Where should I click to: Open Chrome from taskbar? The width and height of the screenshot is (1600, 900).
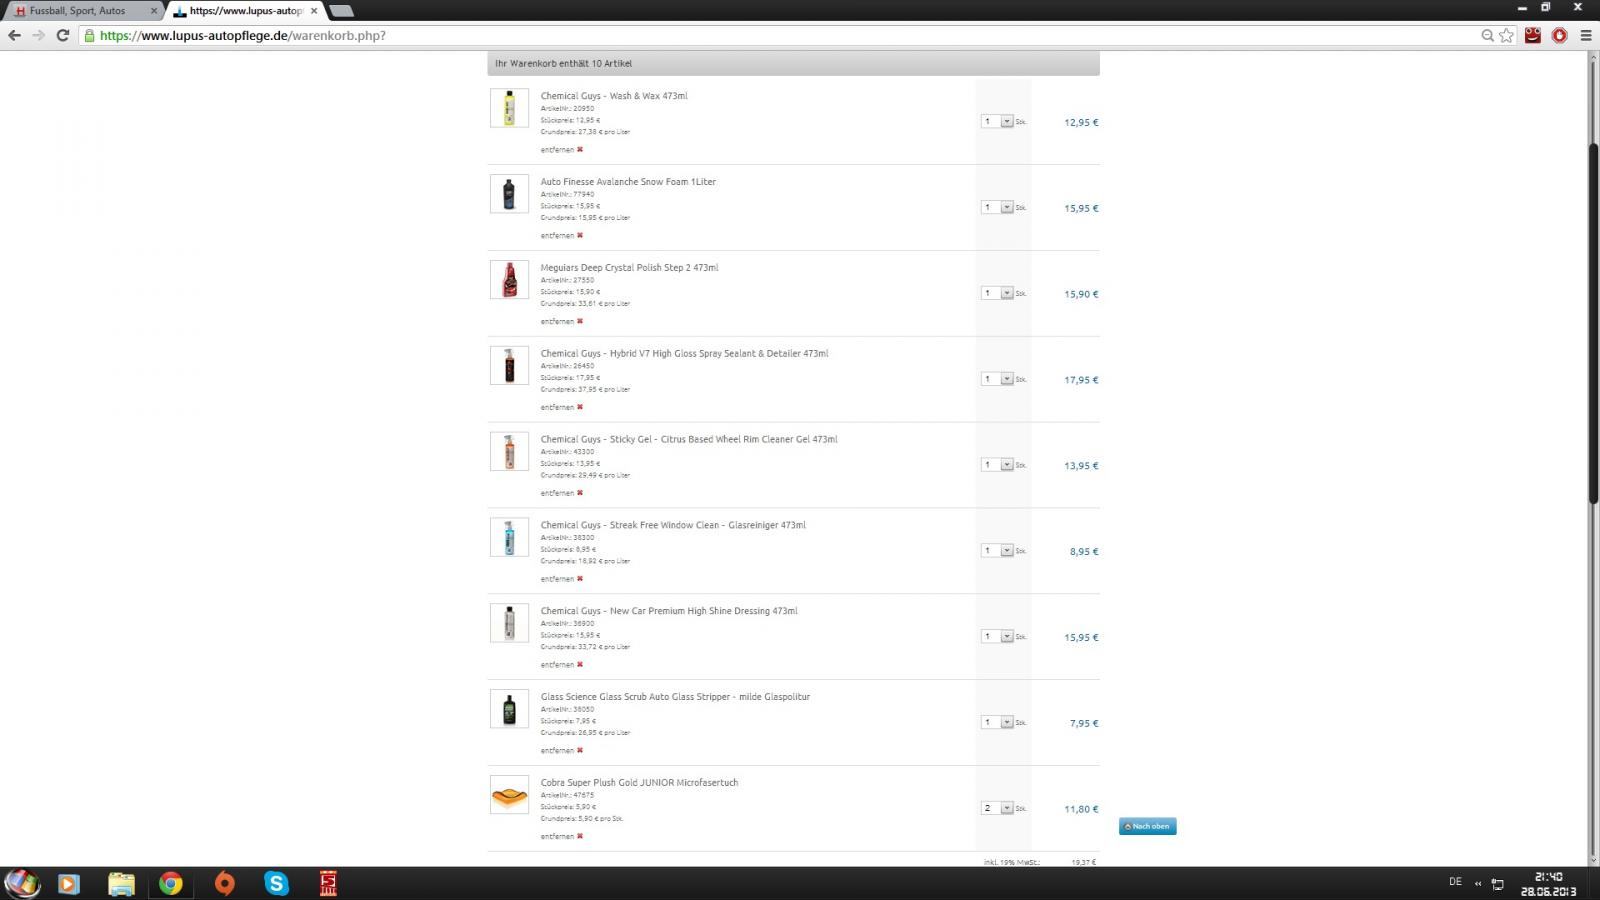[x=171, y=883]
